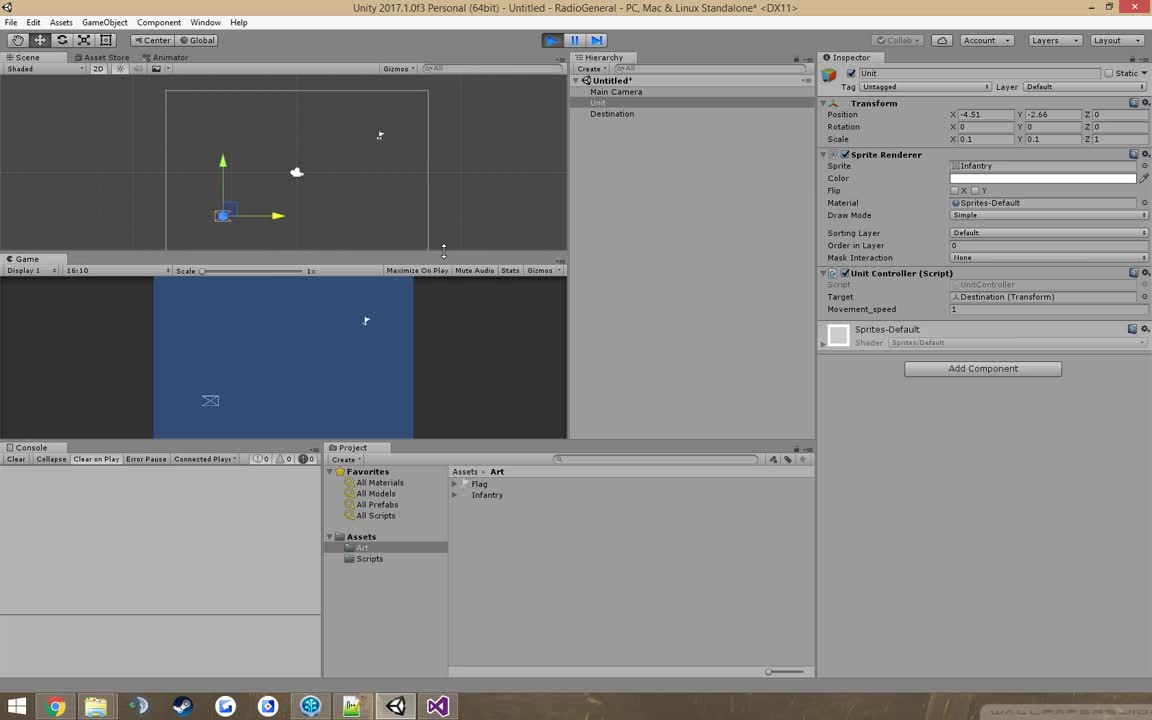The image size is (1152, 720).
Task: Open the GameObject menu
Action: pos(106,22)
